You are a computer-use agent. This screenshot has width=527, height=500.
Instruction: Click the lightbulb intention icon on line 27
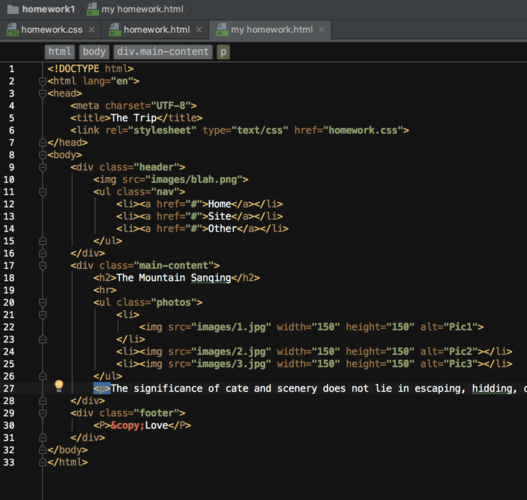click(59, 386)
